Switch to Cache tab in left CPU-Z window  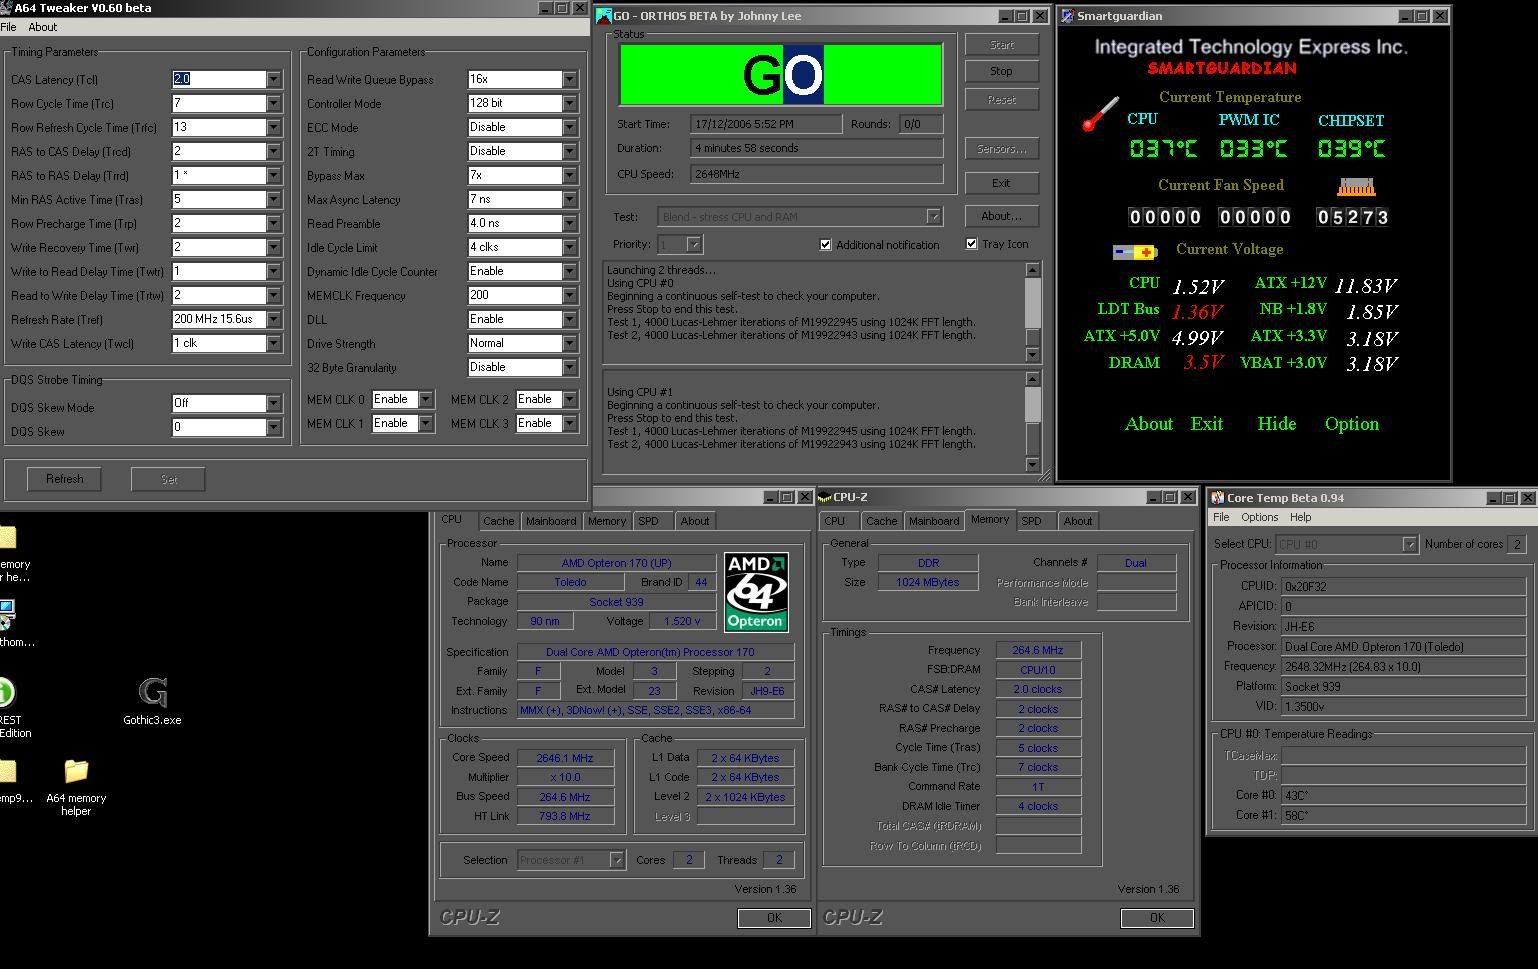click(498, 521)
